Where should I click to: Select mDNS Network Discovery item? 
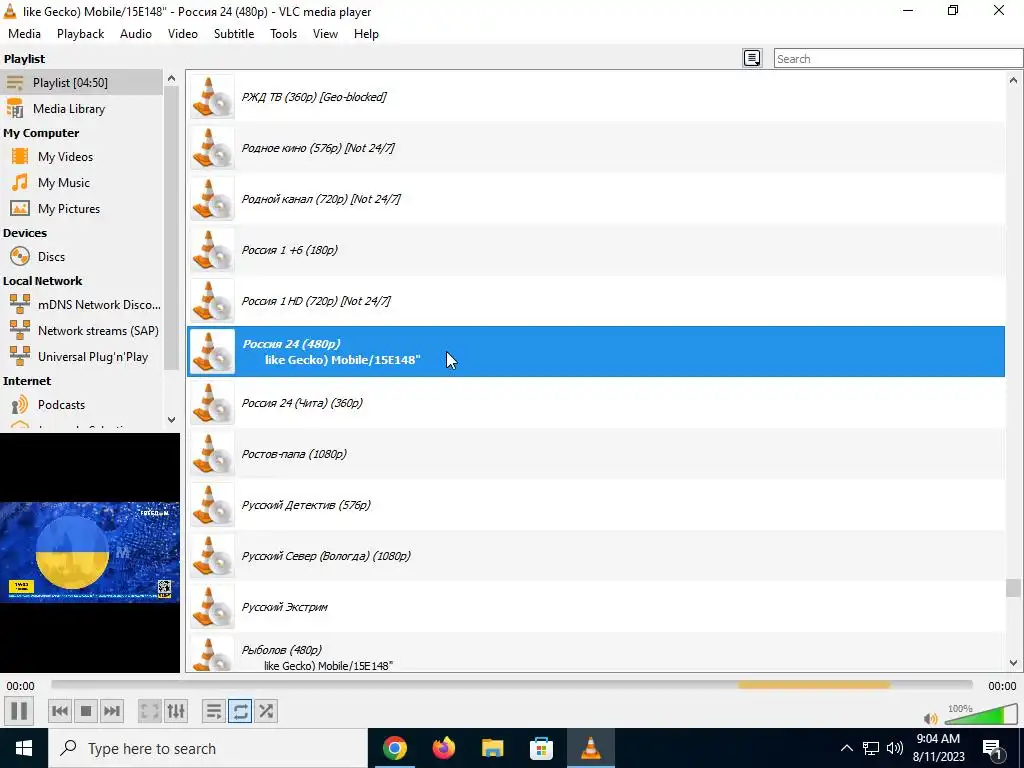click(x=81, y=304)
